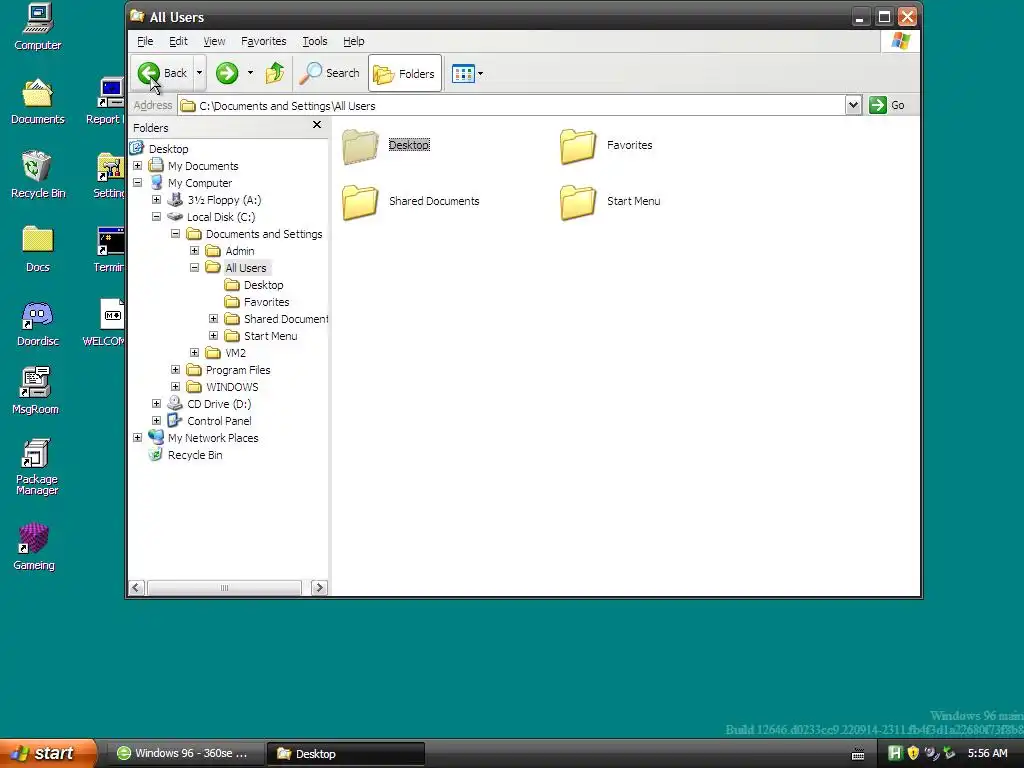Select the MsgRoom desktop shortcut
1024x768 pixels.
coord(35,391)
